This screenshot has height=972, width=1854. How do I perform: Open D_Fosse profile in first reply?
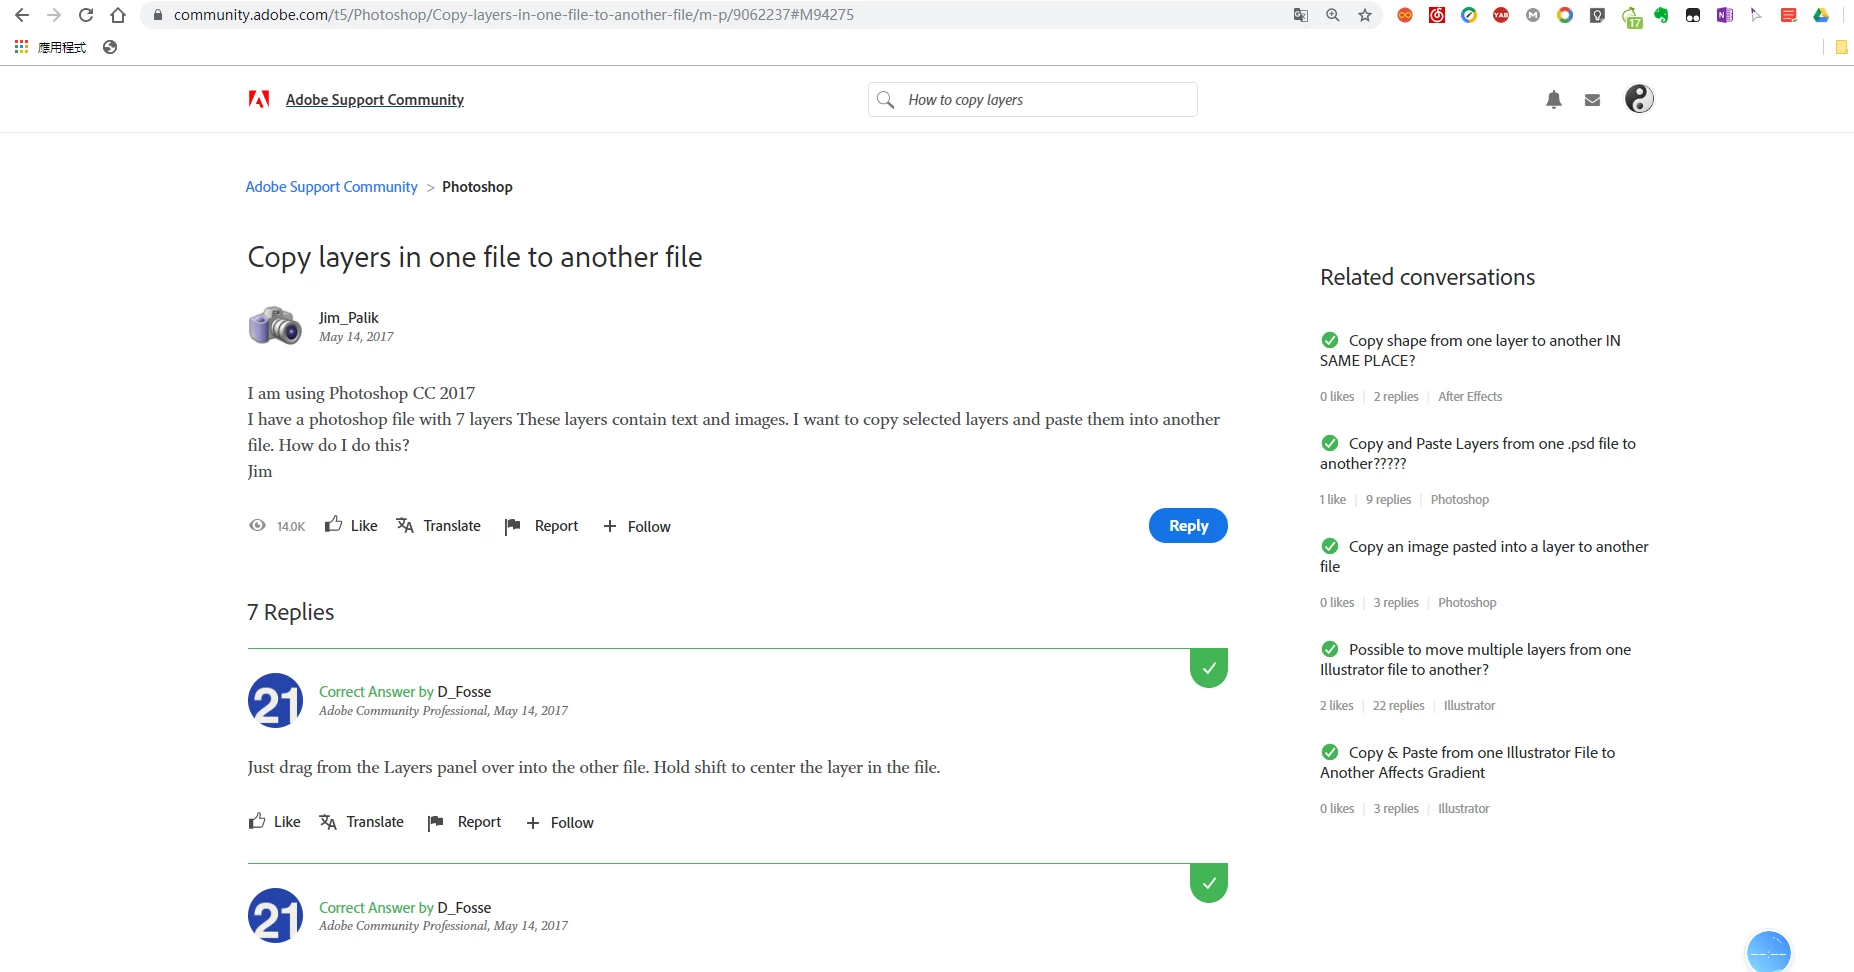pos(464,692)
